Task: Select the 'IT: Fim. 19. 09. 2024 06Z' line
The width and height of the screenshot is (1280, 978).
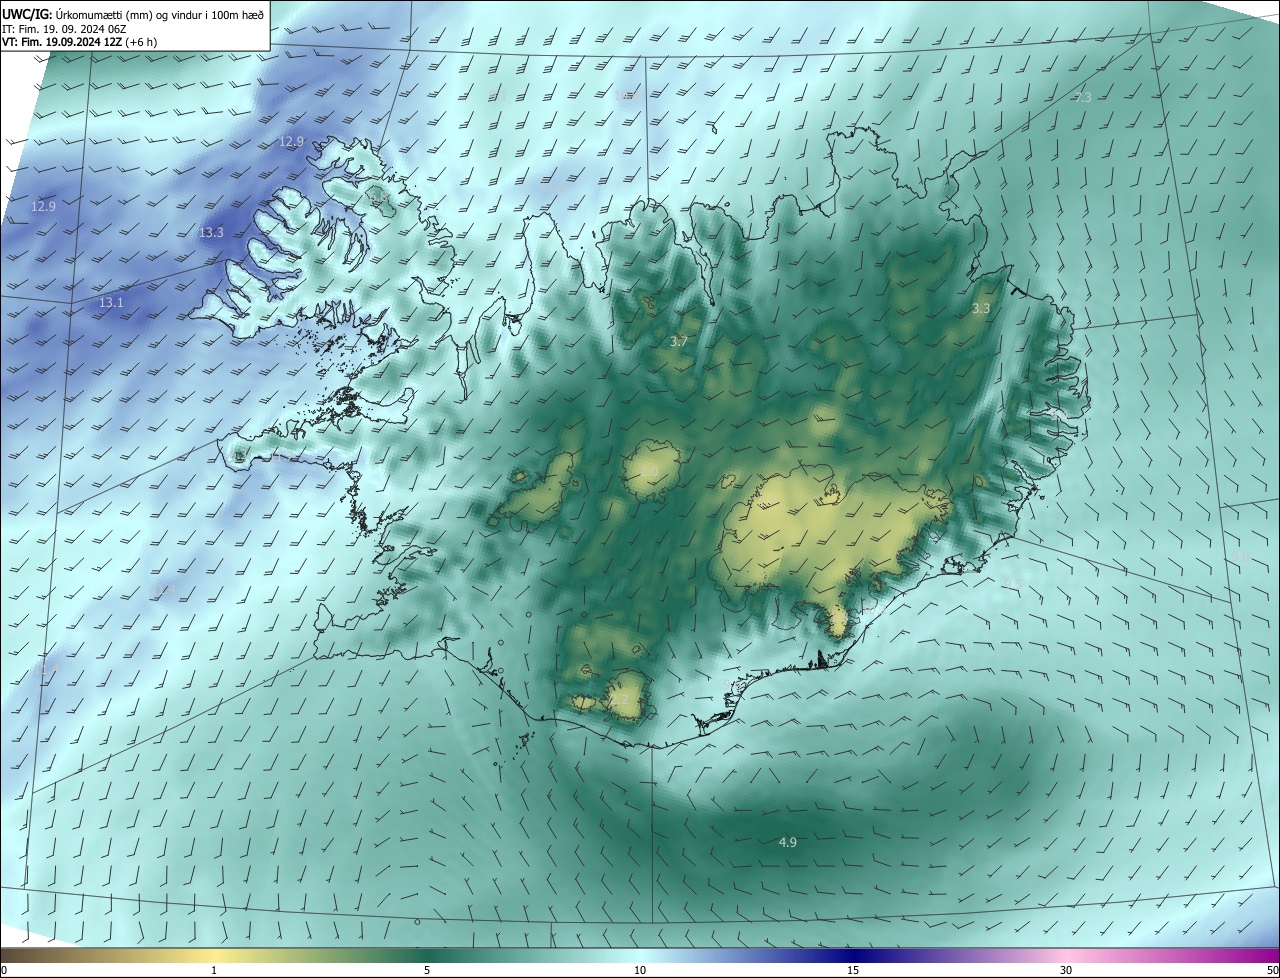Action: click(64, 29)
